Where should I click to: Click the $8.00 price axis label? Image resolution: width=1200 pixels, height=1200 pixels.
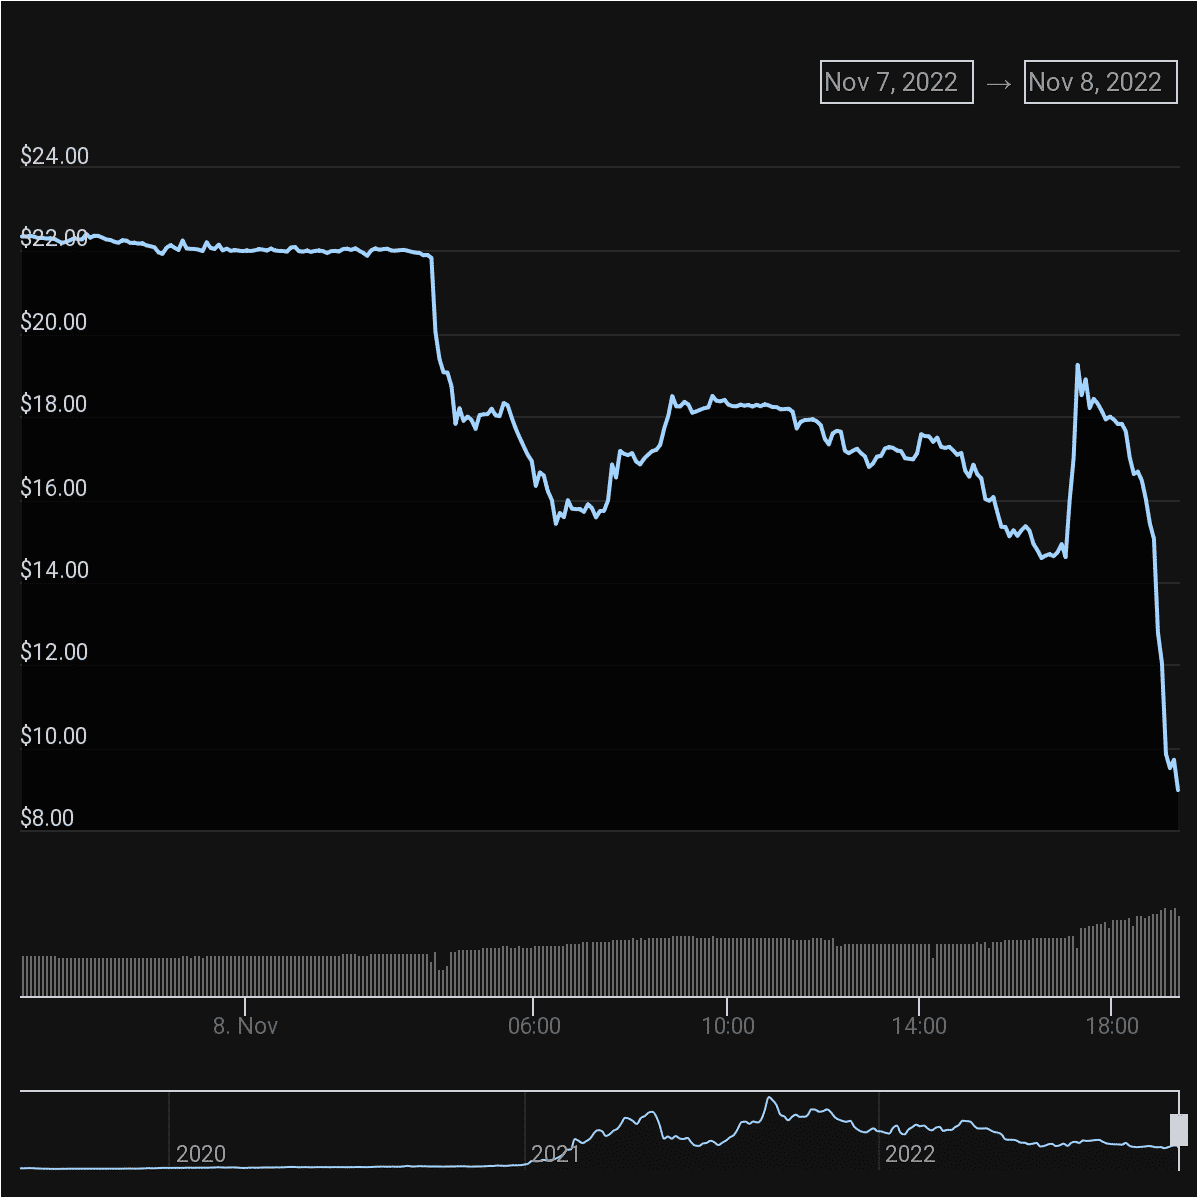tap(47, 818)
